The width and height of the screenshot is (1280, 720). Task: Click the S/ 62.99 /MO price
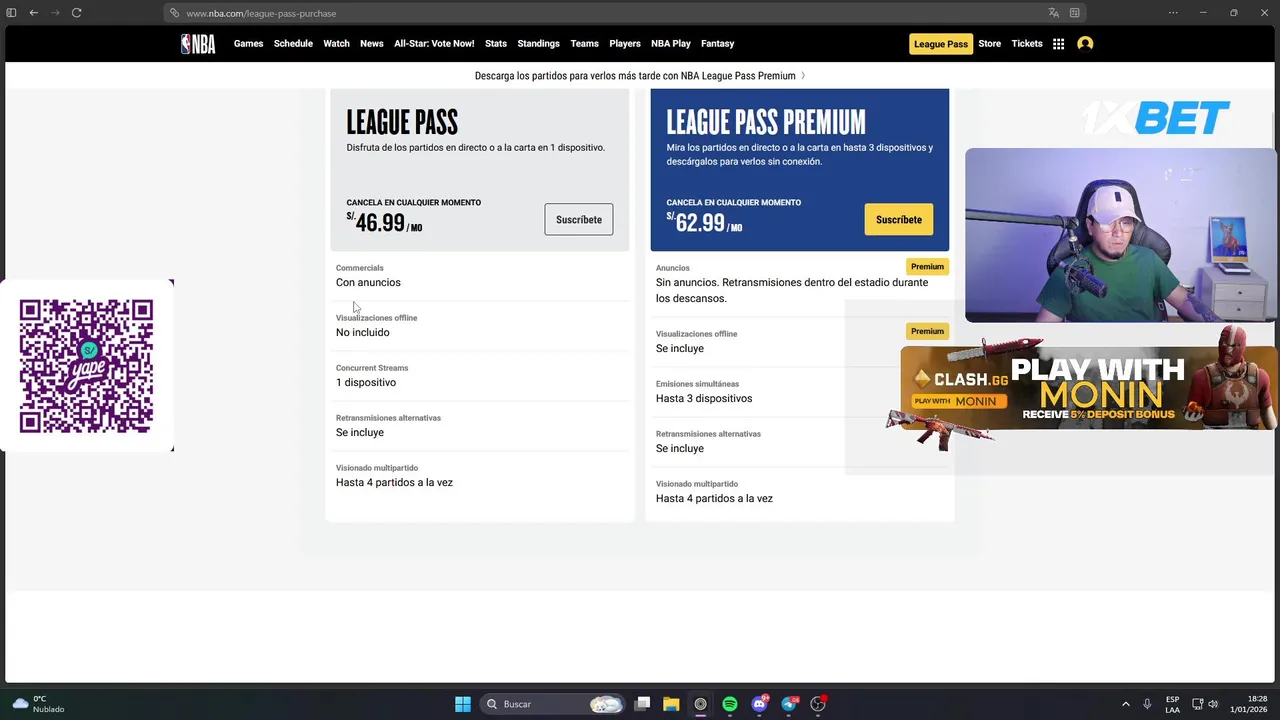pyautogui.click(x=704, y=223)
